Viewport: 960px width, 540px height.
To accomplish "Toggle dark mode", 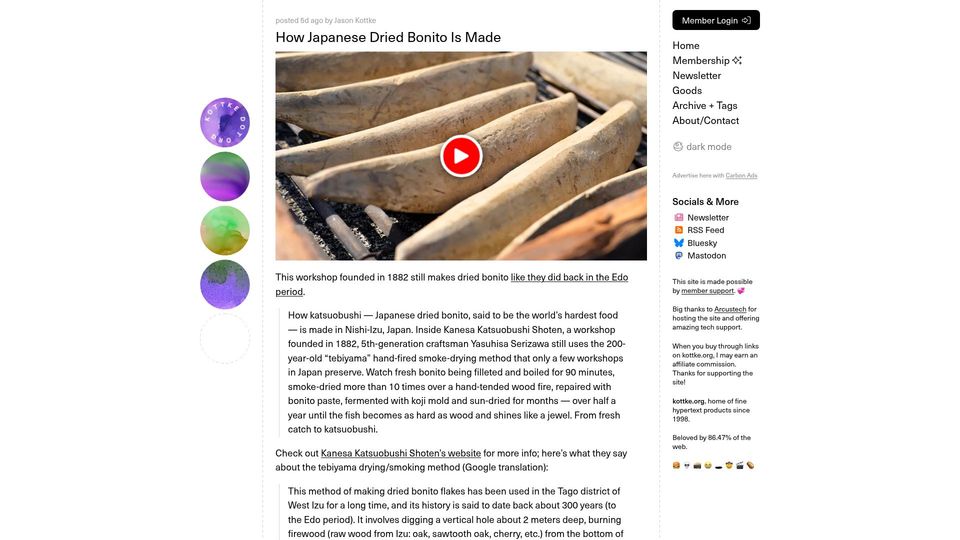I will (702, 146).
